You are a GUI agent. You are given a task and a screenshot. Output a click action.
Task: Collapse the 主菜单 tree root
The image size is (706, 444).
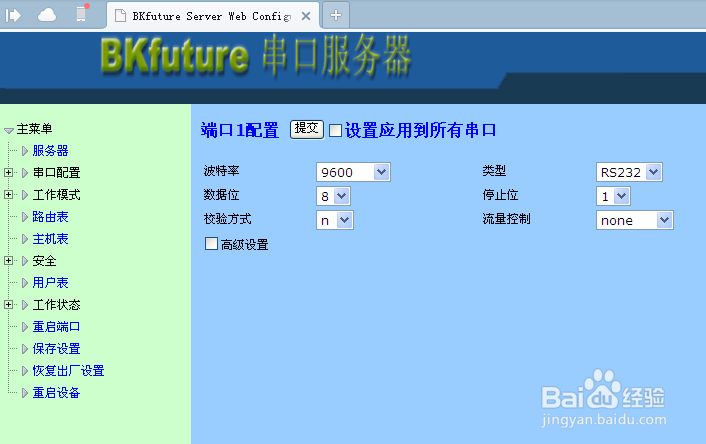coord(9,131)
